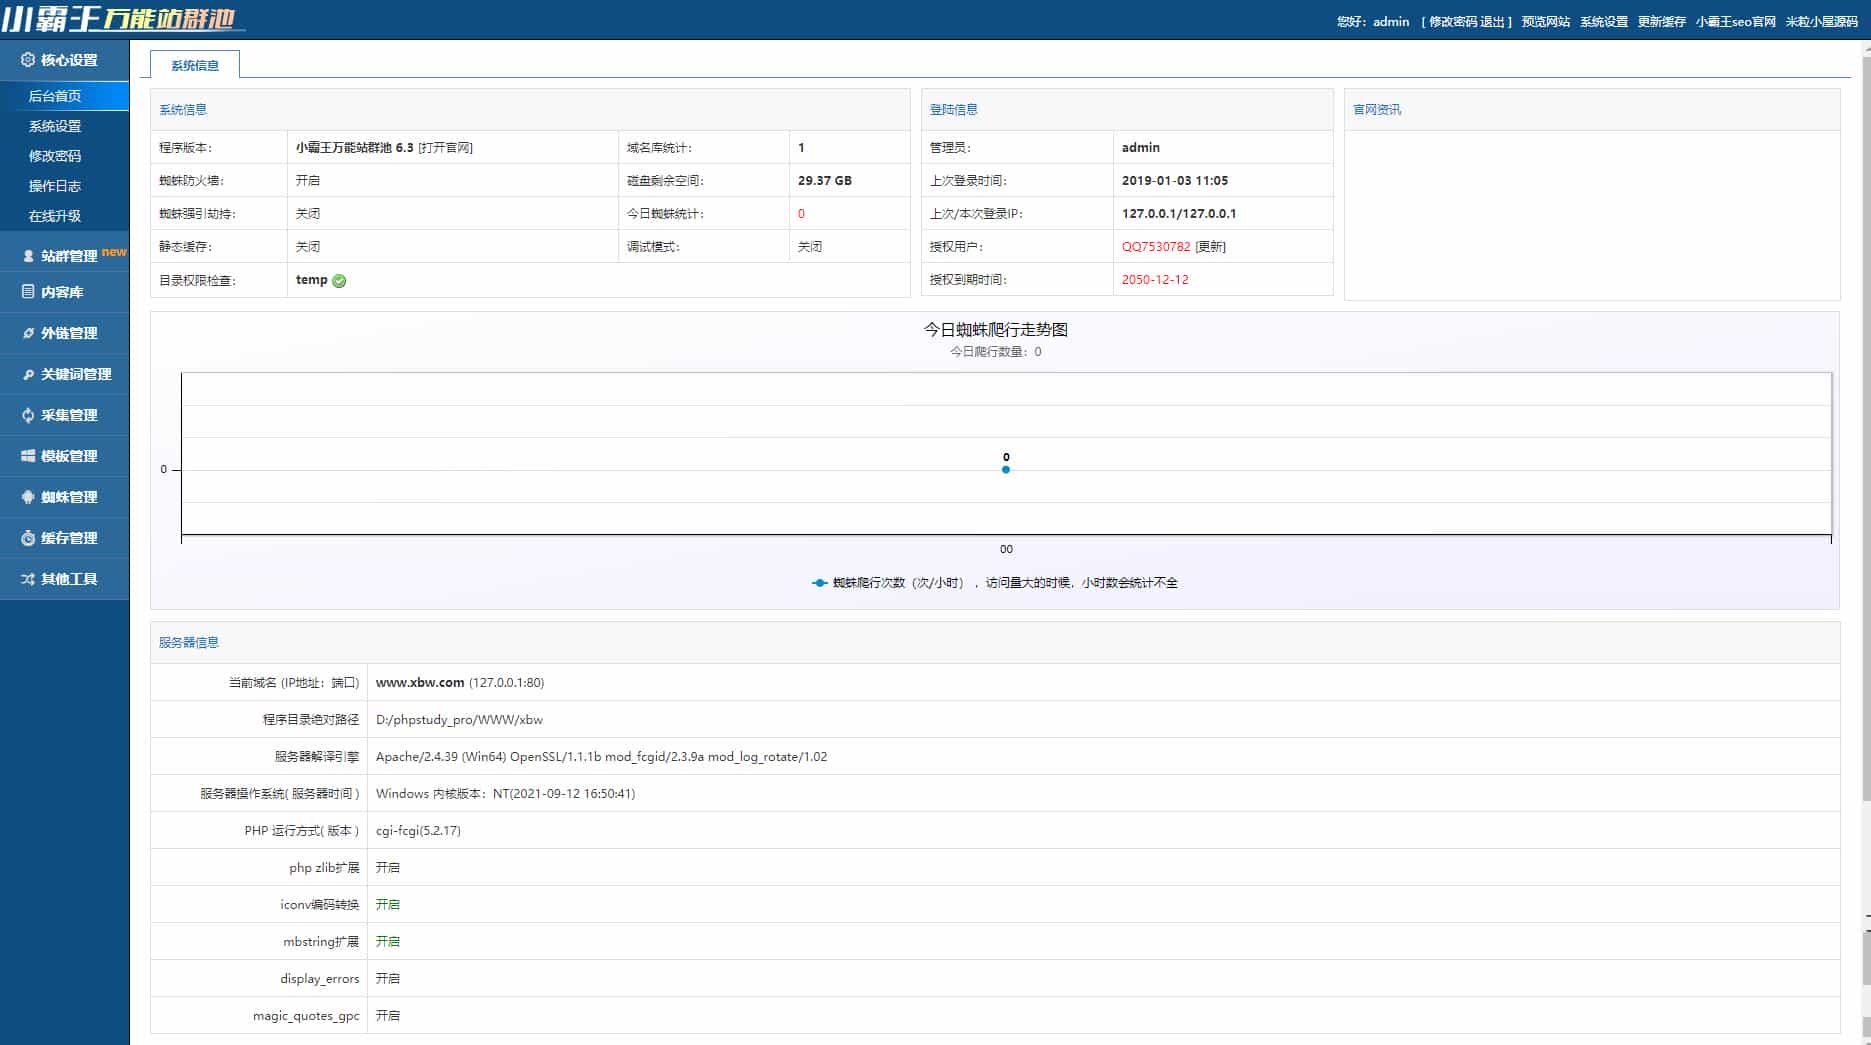Click the blue data point on the chart
Viewport: 1871px width, 1045px height.
1006,470
